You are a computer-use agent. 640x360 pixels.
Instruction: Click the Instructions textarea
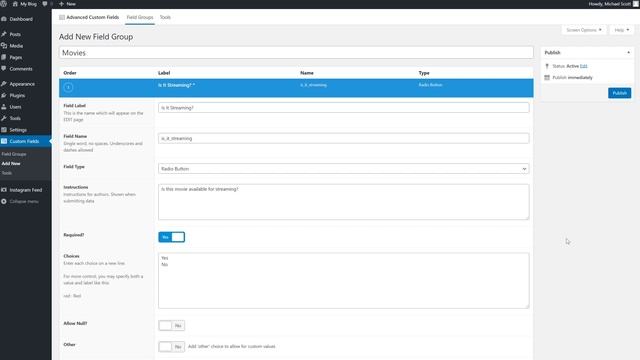[344, 202]
